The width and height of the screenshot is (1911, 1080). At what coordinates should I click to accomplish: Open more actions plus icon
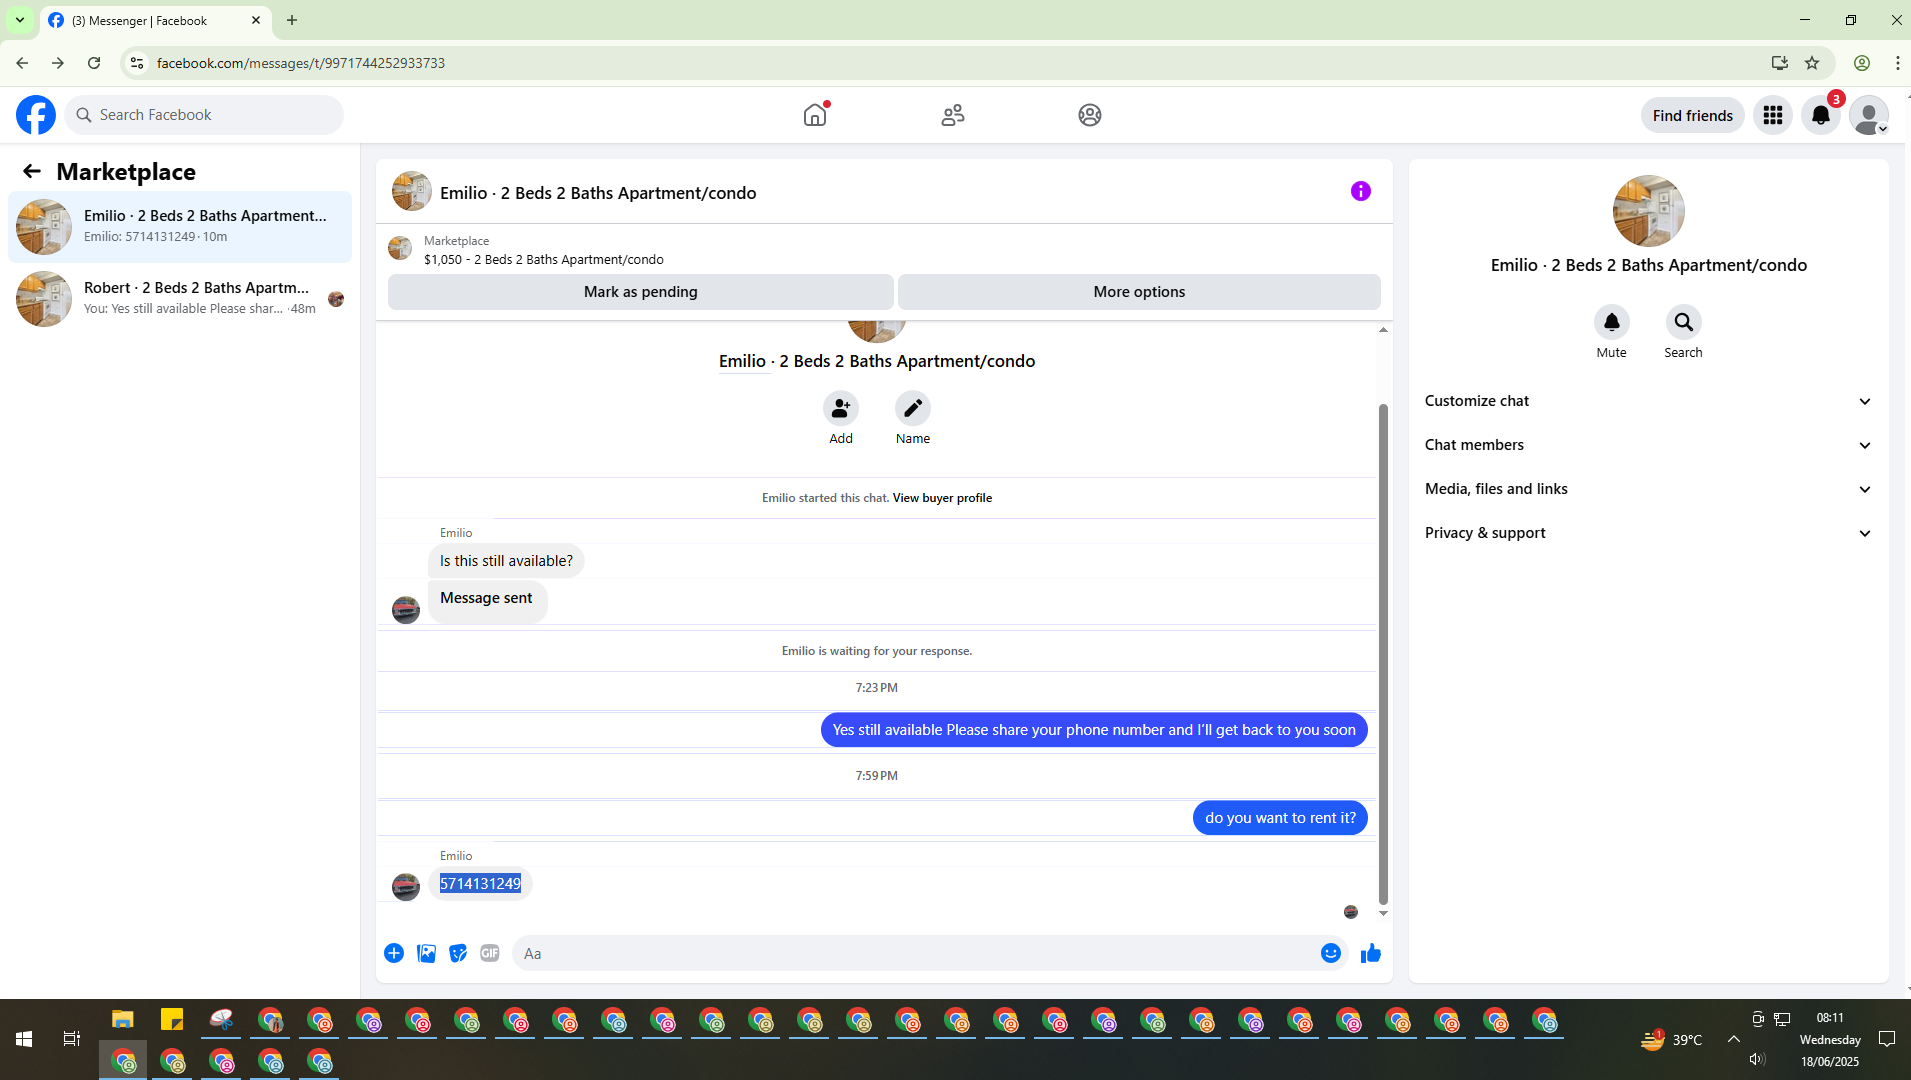[394, 953]
